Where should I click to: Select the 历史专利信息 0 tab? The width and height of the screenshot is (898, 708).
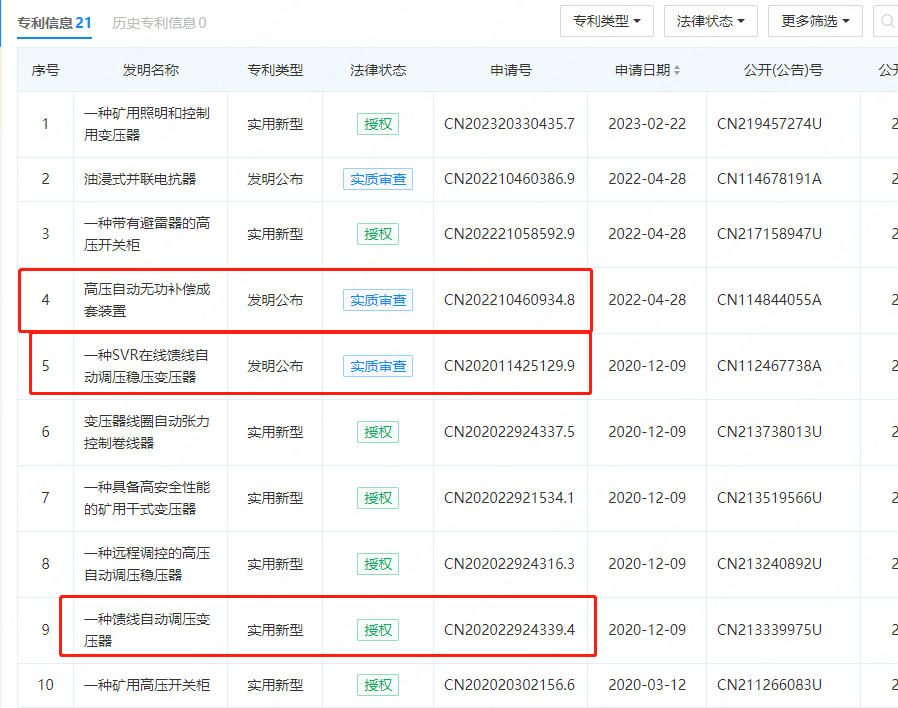159,22
